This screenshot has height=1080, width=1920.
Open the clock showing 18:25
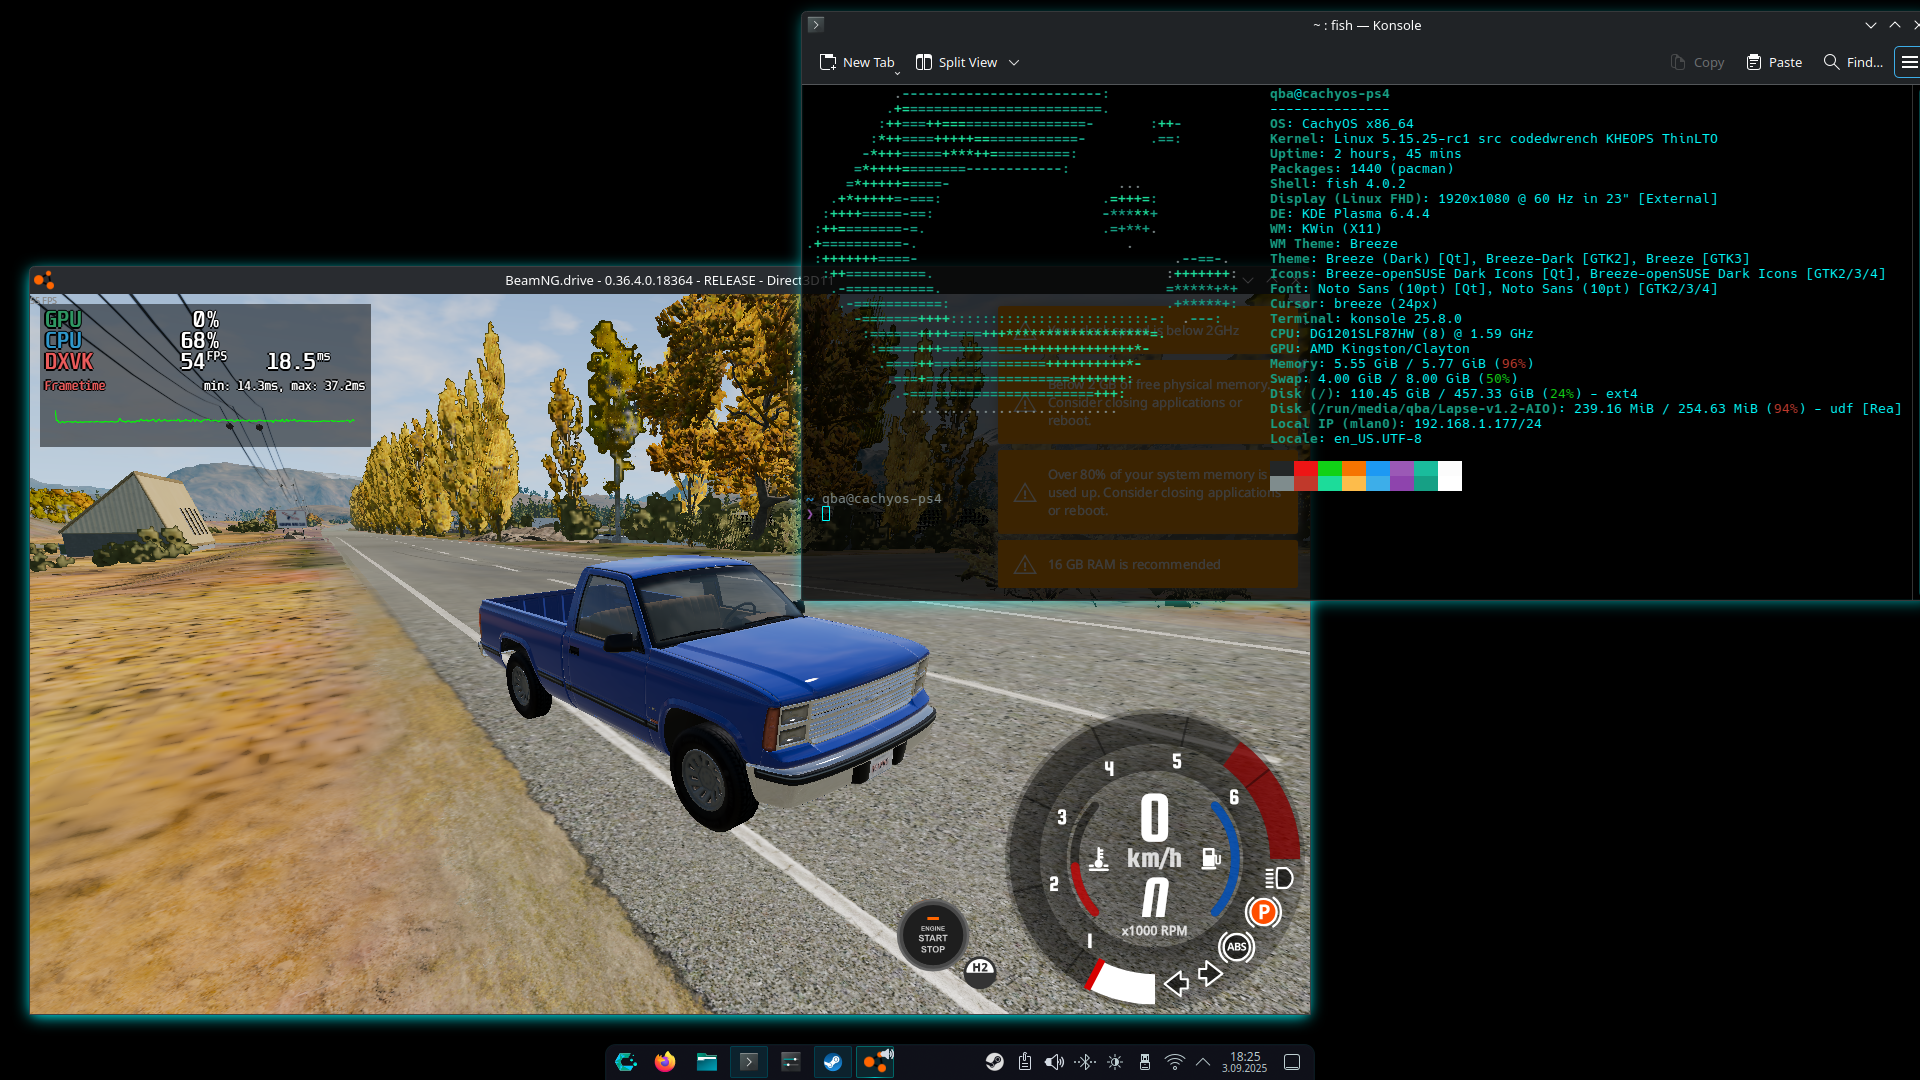pyautogui.click(x=1244, y=1062)
